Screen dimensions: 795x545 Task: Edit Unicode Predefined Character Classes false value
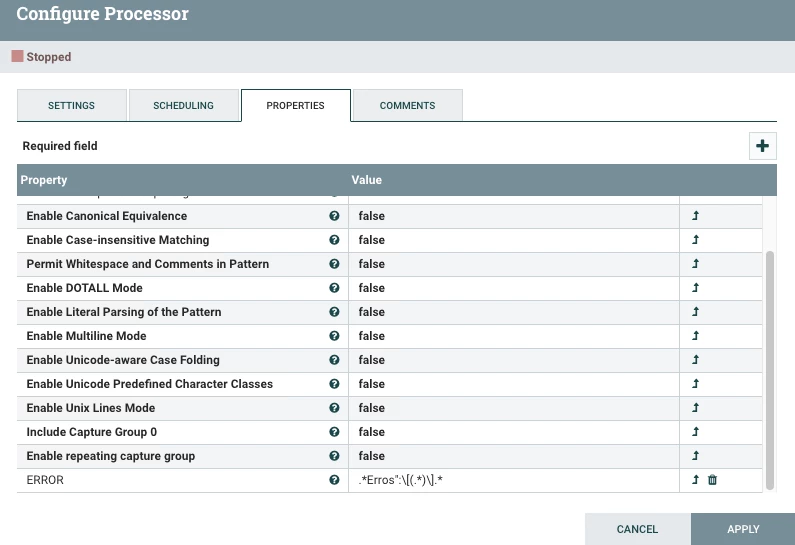pos(514,384)
